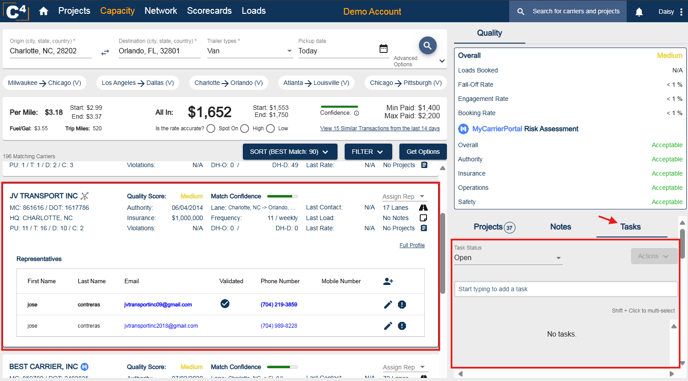Add a new representative
The image size is (688, 381).
[x=388, y=281]
